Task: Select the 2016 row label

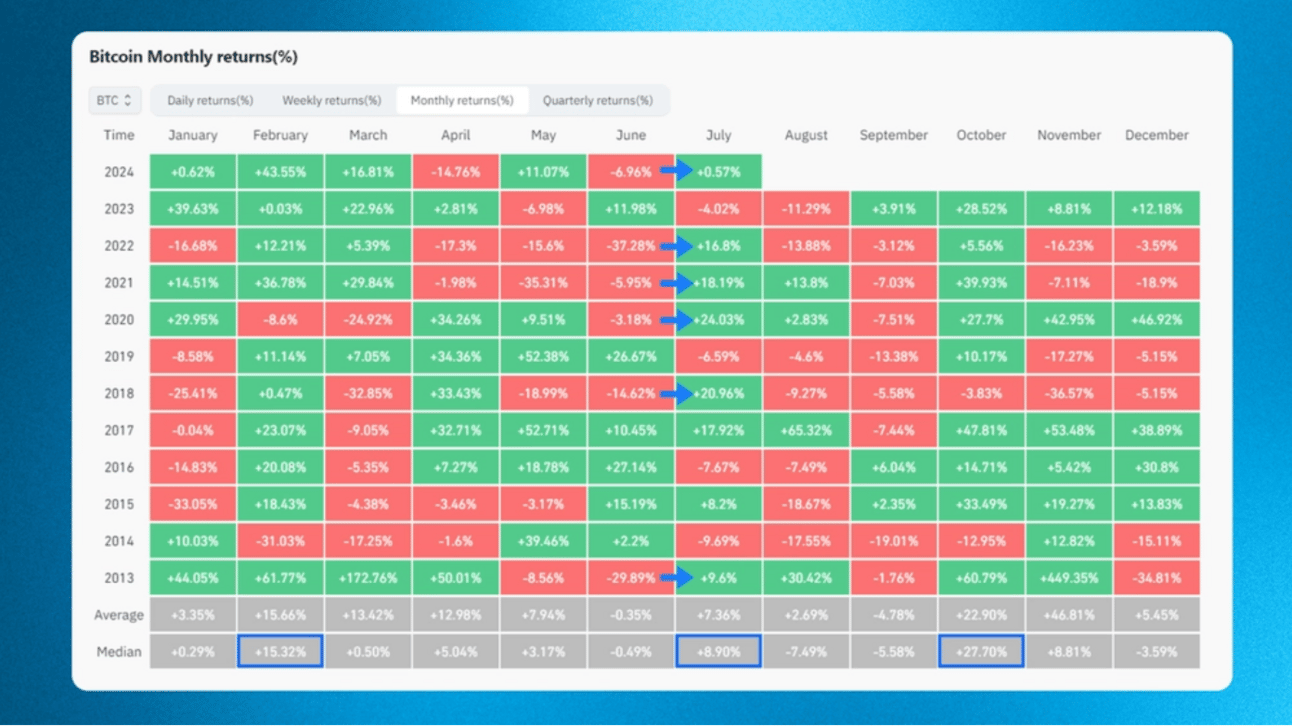Action: pos(119,467)
